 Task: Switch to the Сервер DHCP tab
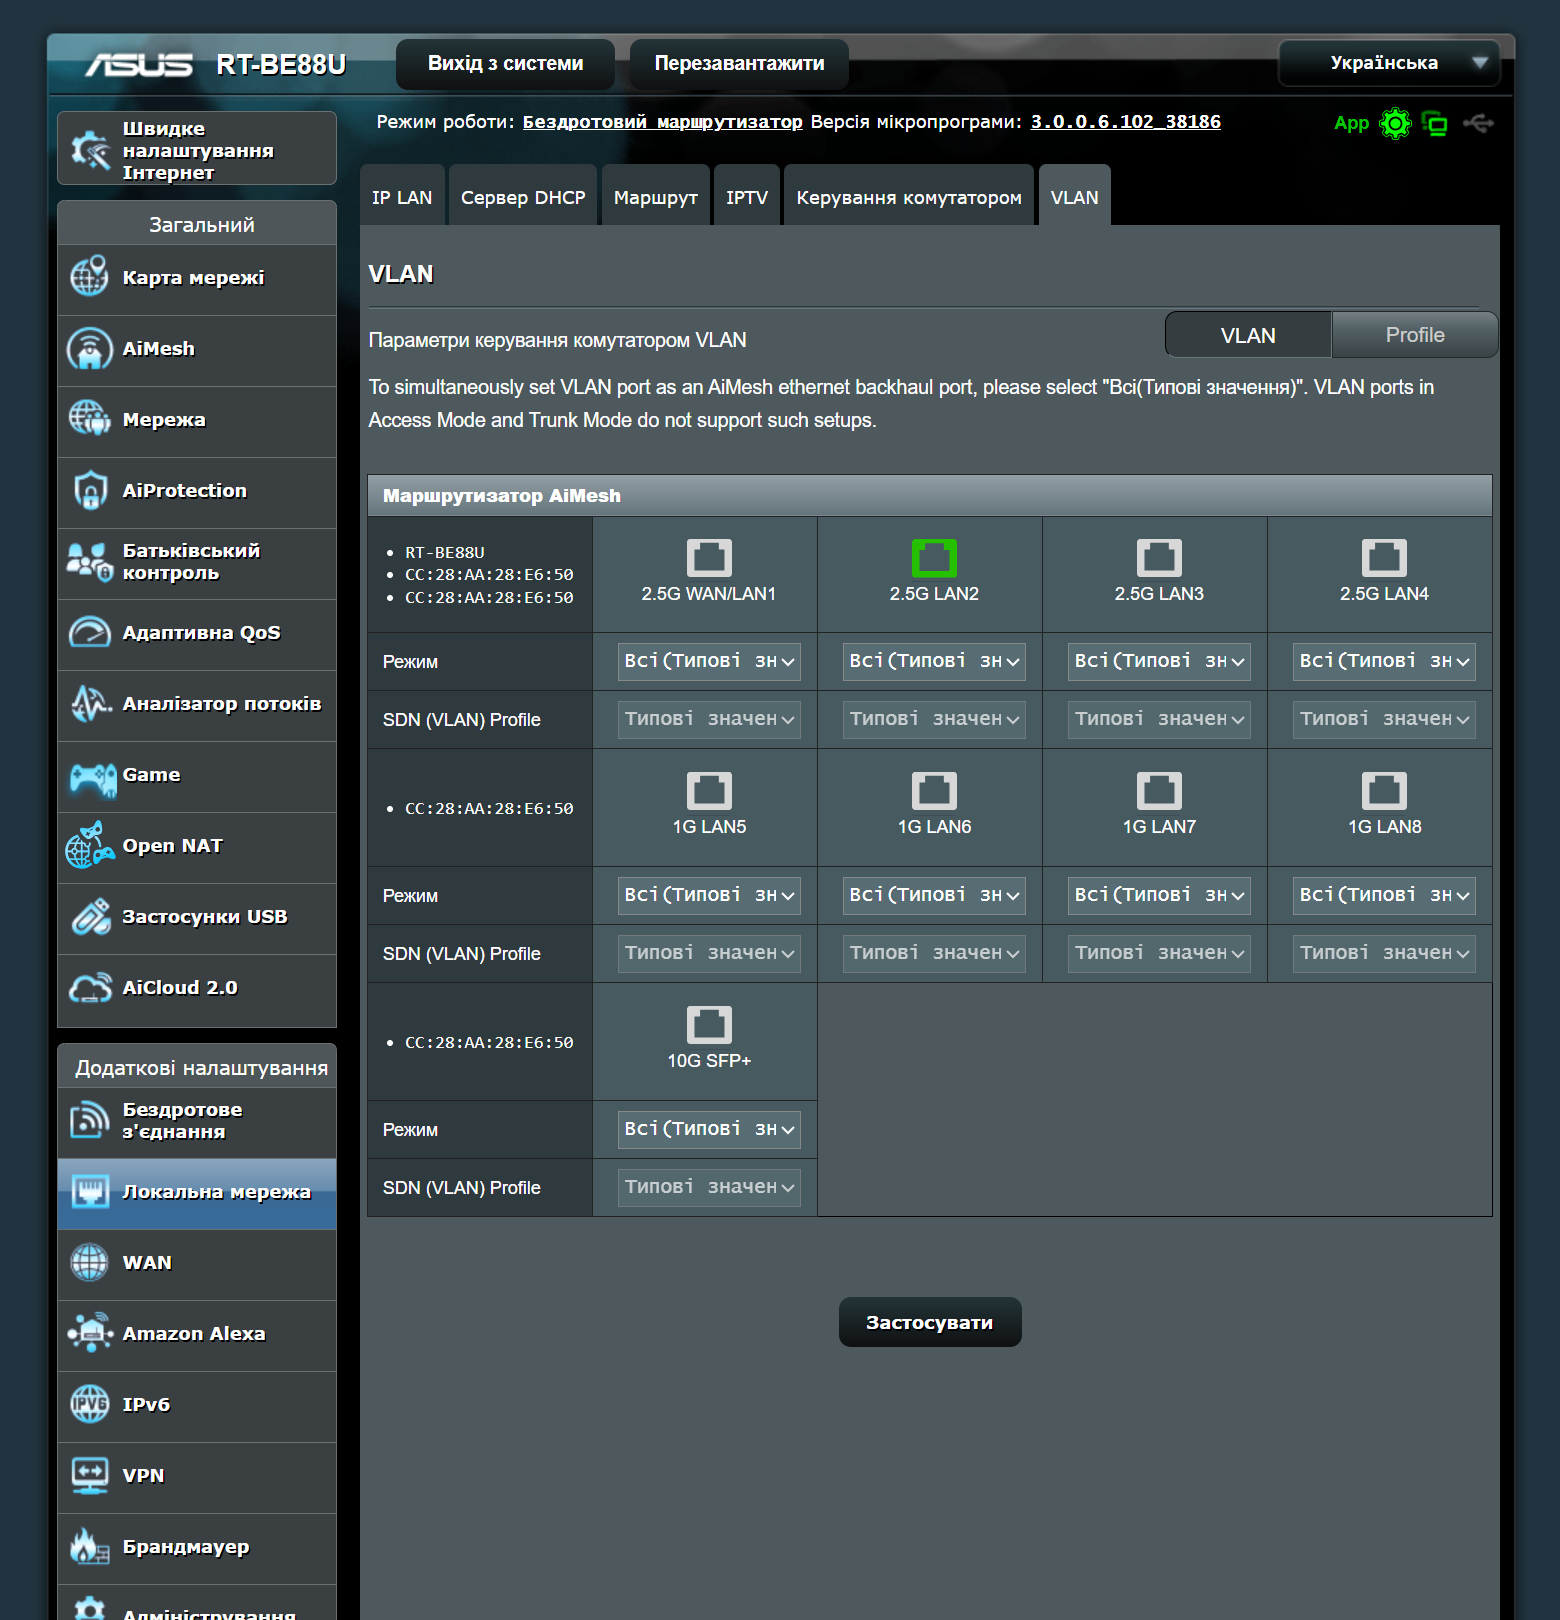[523, 196]
